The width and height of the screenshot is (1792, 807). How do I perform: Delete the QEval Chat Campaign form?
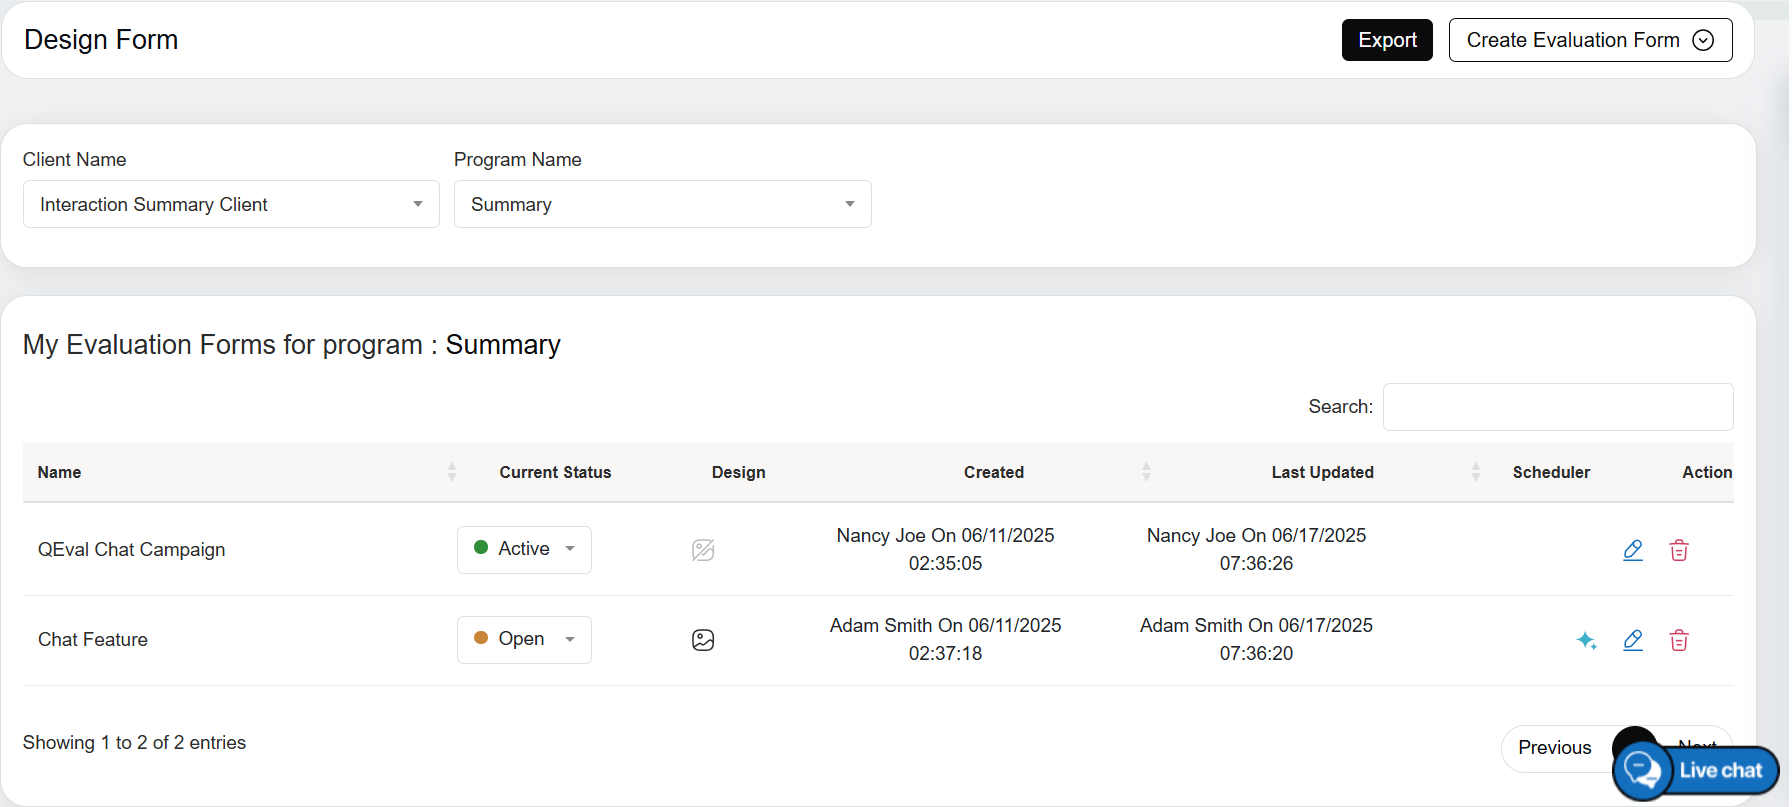click(x=1679, y=550)
